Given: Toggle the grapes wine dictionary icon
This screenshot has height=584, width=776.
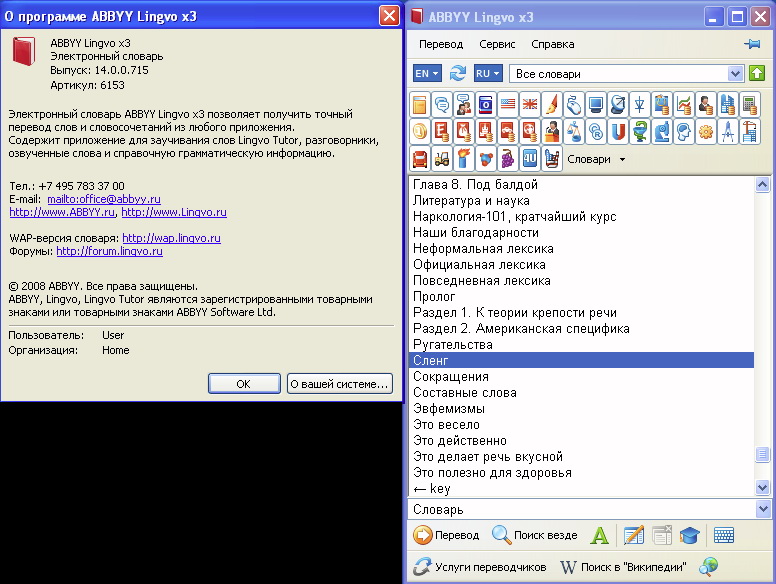Looking at the screenshot, I should point(508,159).
